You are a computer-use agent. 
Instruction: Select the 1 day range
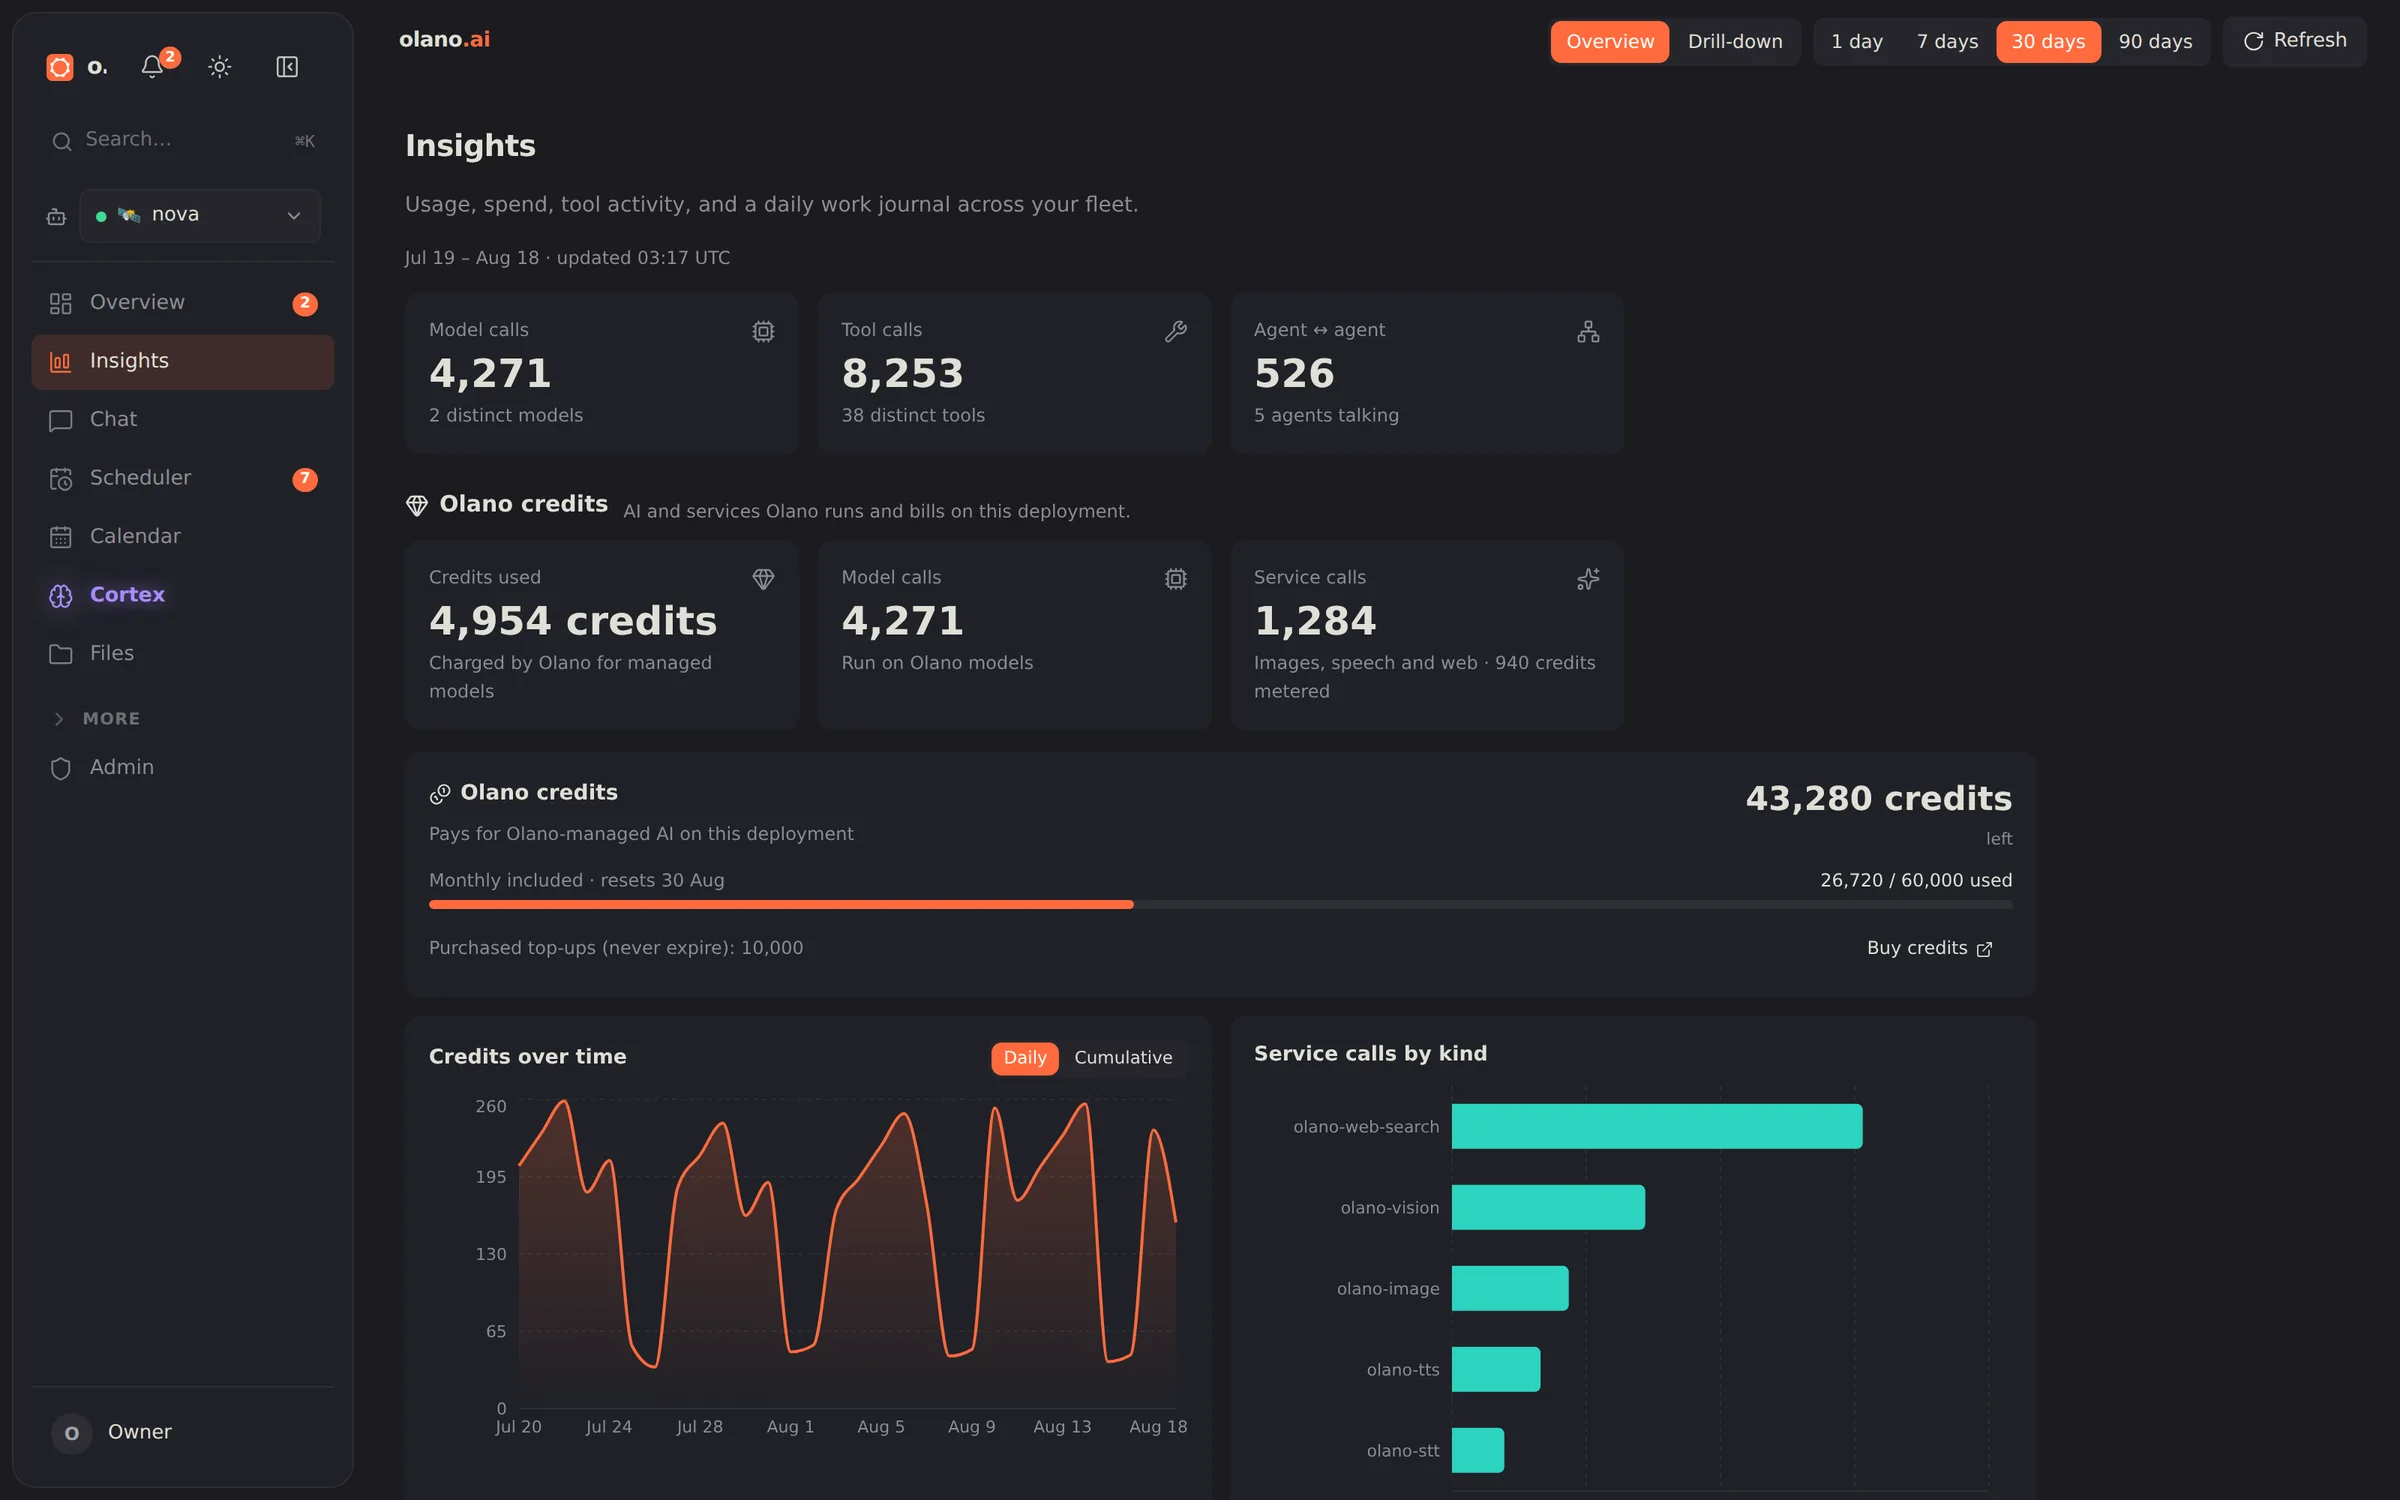(1856, 42)
